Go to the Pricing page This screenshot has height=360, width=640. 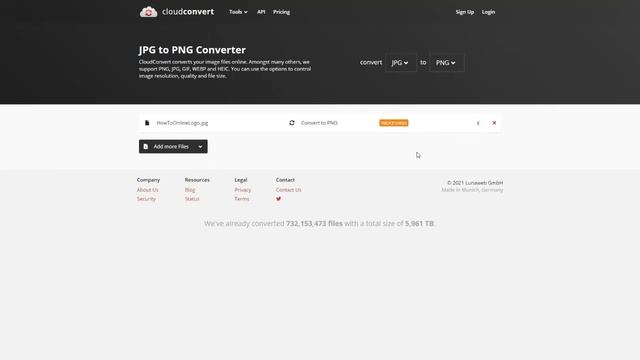click(x=281, y=12)
